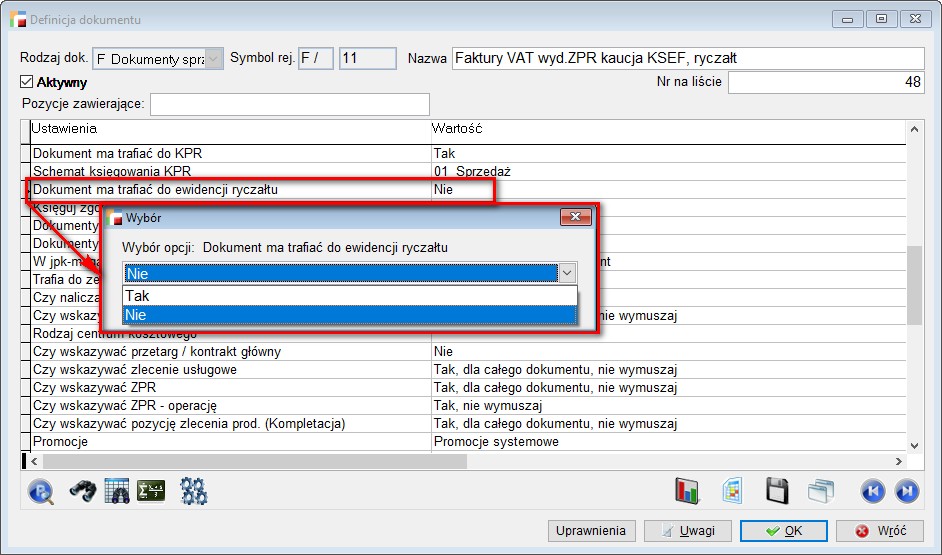Viewport: 942px width, 555px height.
Task: Collapse the Wybór opcji combo box arrow
Action: 567,273
